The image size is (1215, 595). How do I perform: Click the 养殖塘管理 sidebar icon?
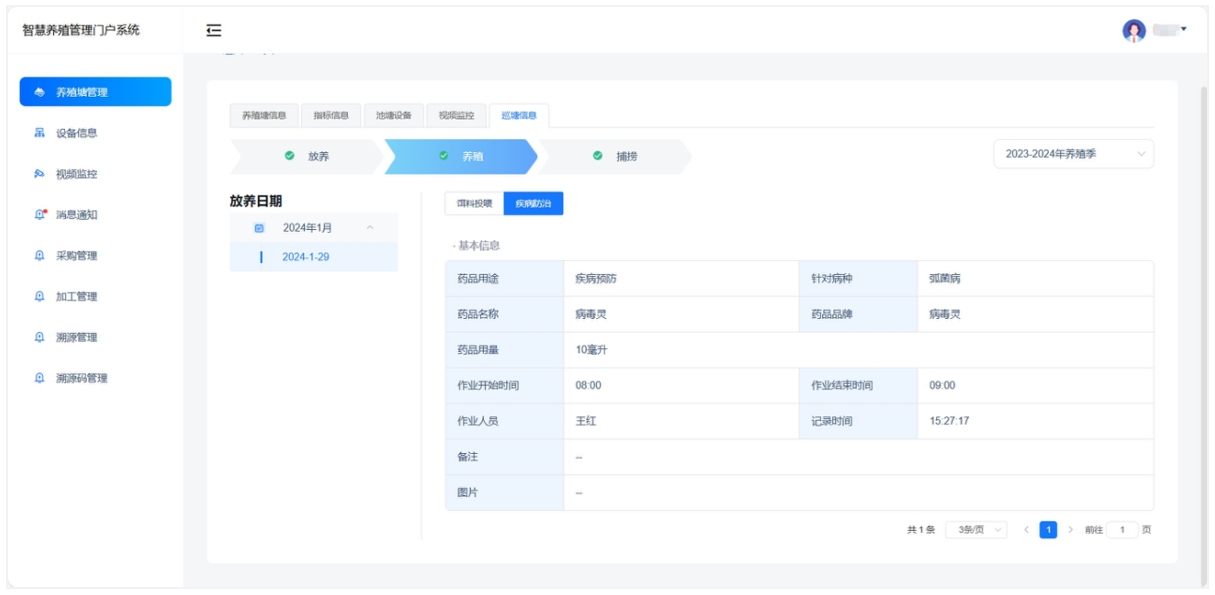(x=39, y=92)
